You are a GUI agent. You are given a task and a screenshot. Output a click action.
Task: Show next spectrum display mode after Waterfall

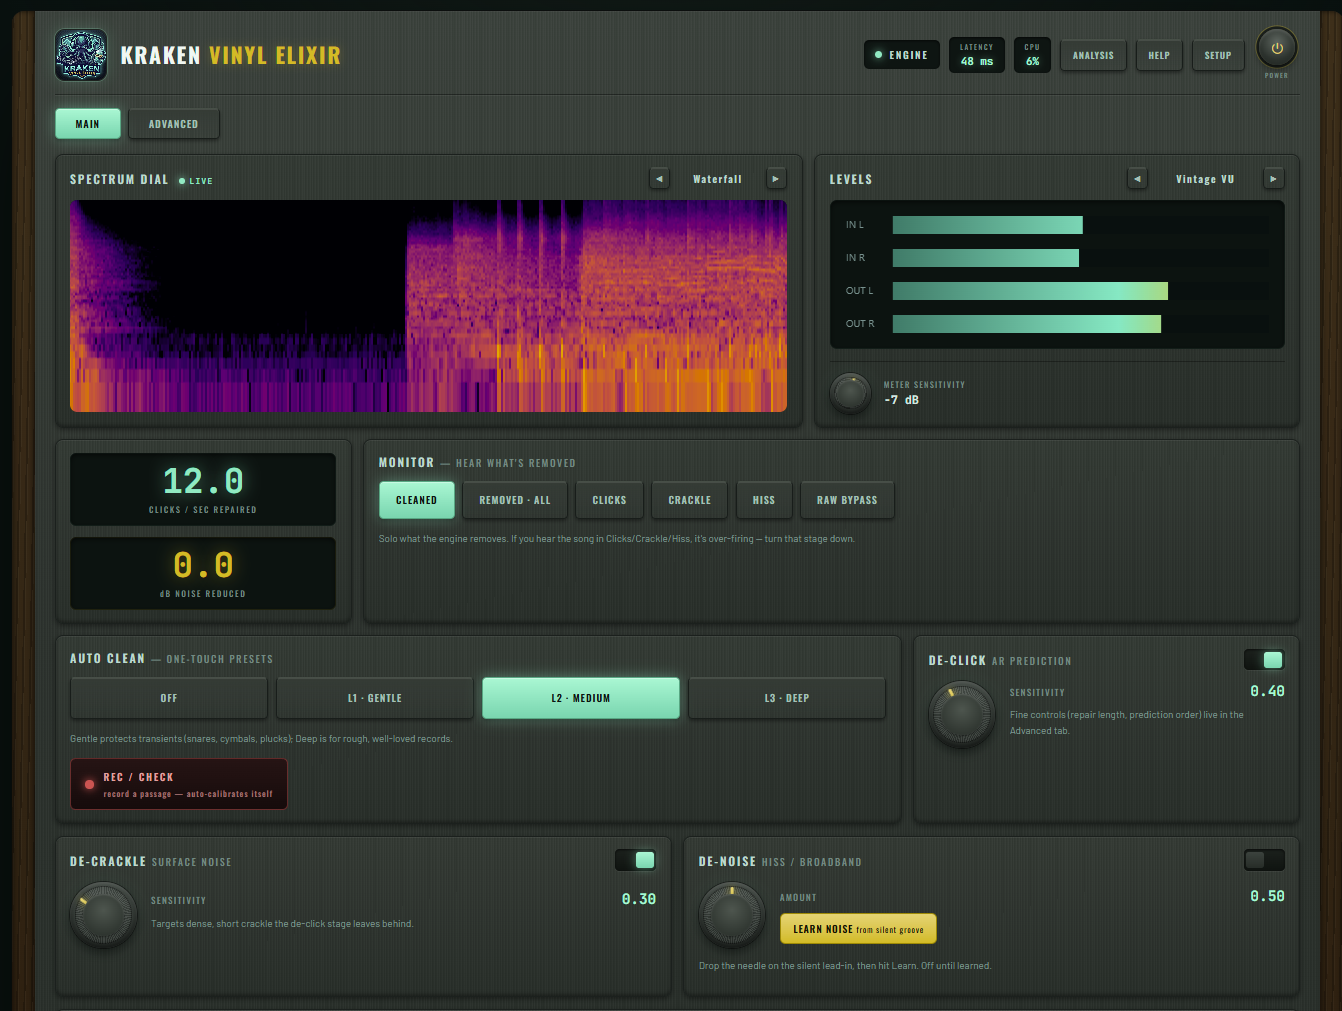point(776,179)
